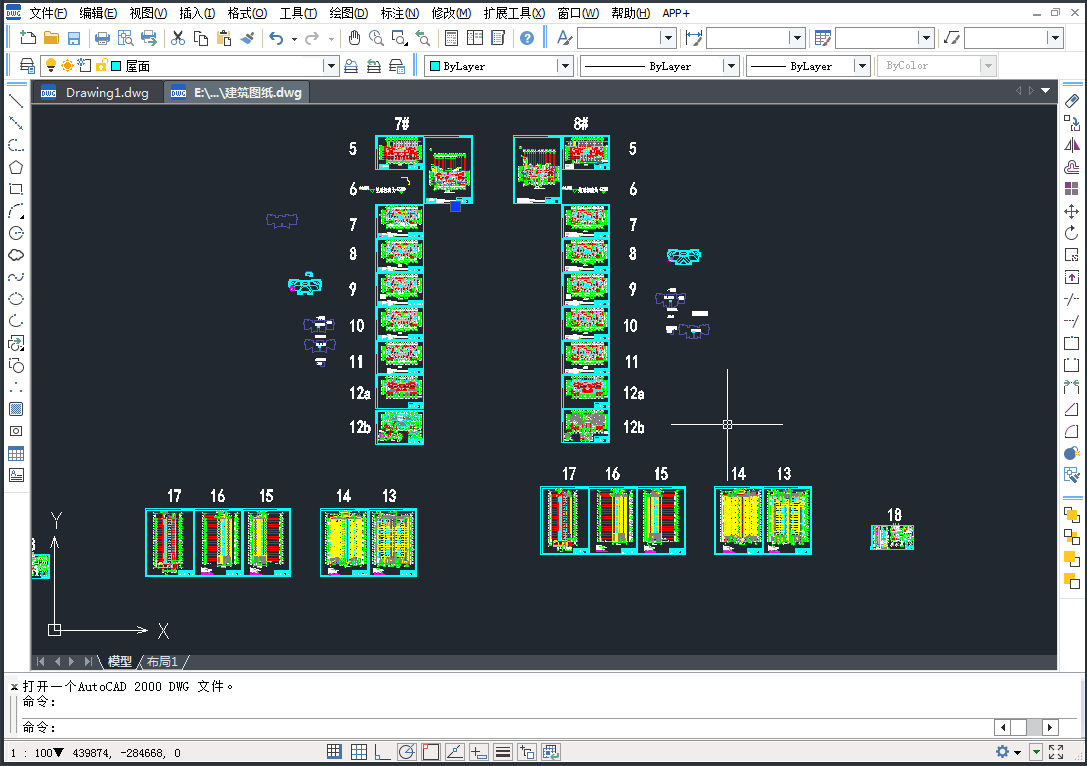Image resolution: width=1087 pixels, height=766 pixels.
Task: Click the undo arrow button
Action: [x=276, y=38]
